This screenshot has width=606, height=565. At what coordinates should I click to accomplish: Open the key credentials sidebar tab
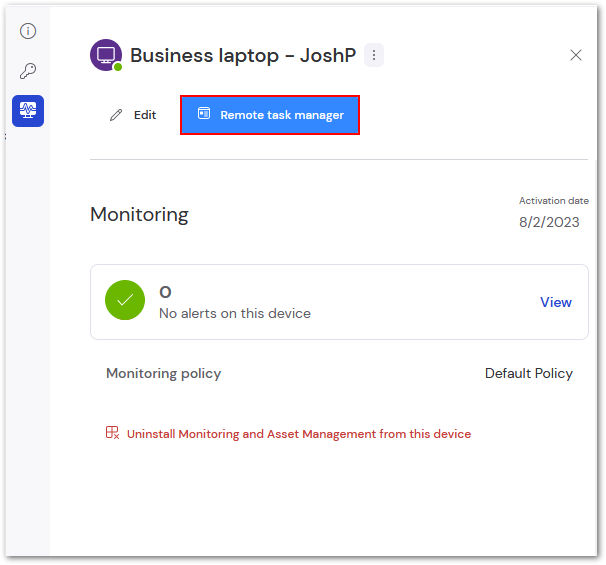[28, 71]
